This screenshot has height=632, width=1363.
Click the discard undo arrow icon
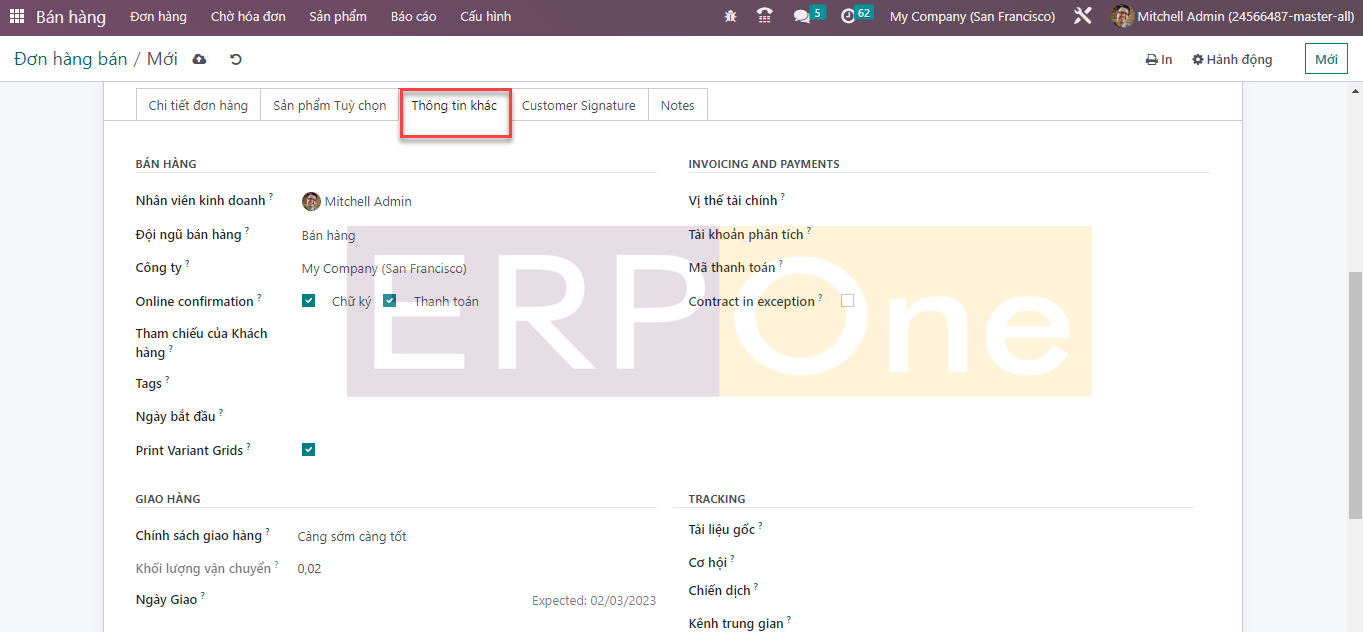pos(236,59)
